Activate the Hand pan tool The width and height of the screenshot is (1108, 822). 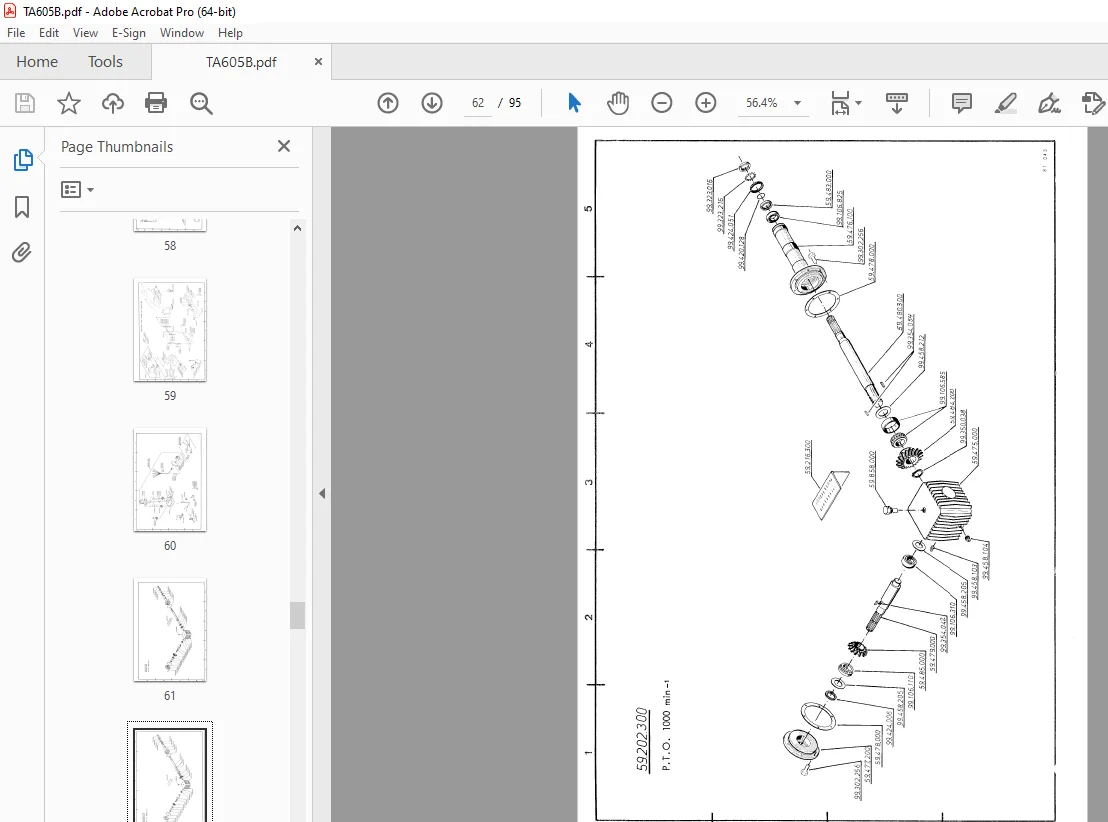[618, 103]
